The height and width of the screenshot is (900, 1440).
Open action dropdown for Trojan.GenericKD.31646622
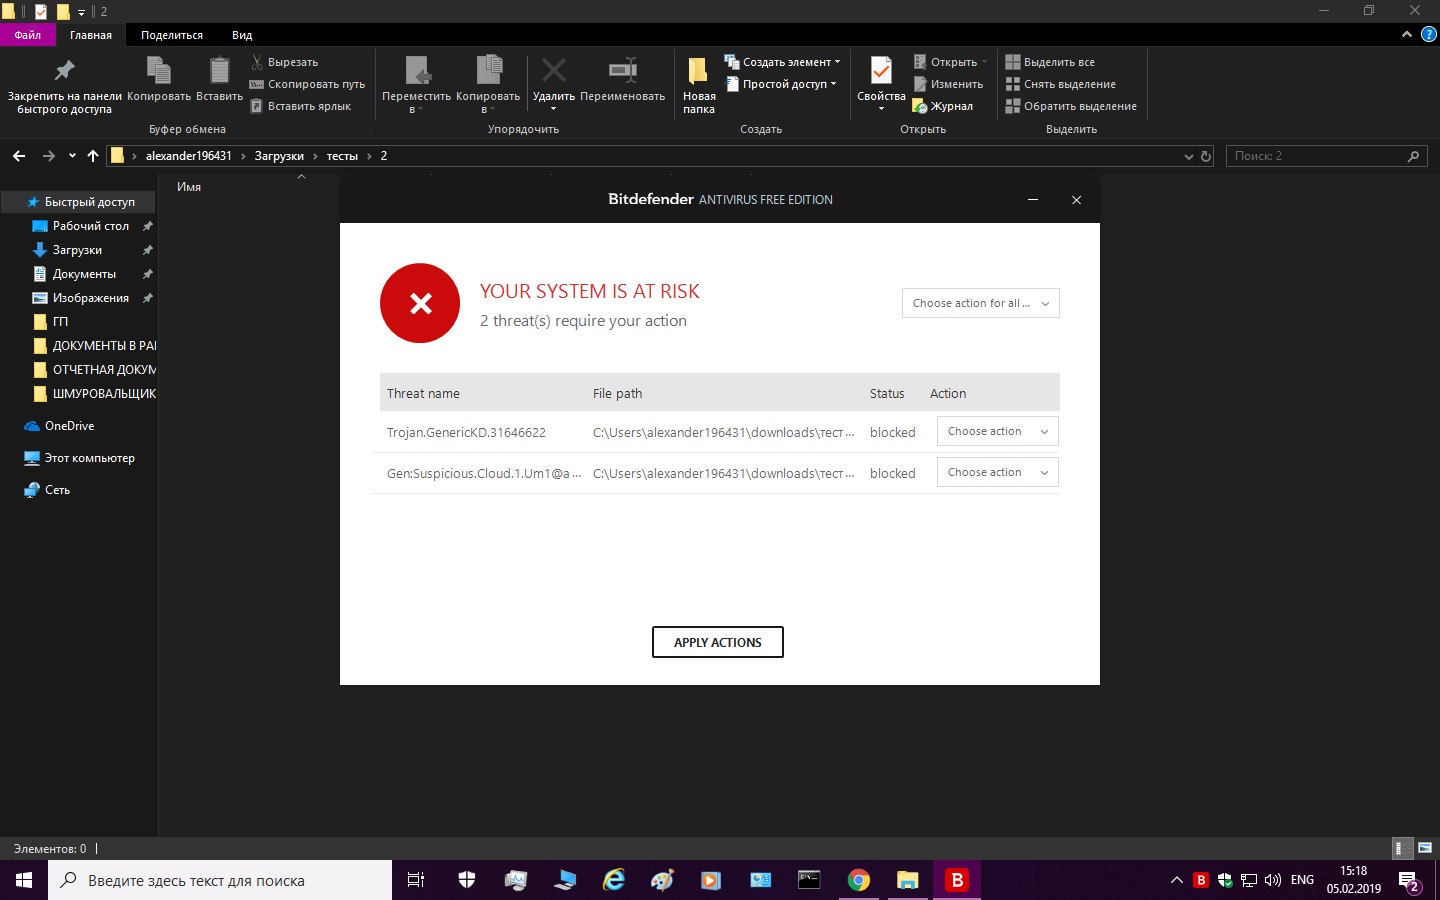click(x=997, y=432)
